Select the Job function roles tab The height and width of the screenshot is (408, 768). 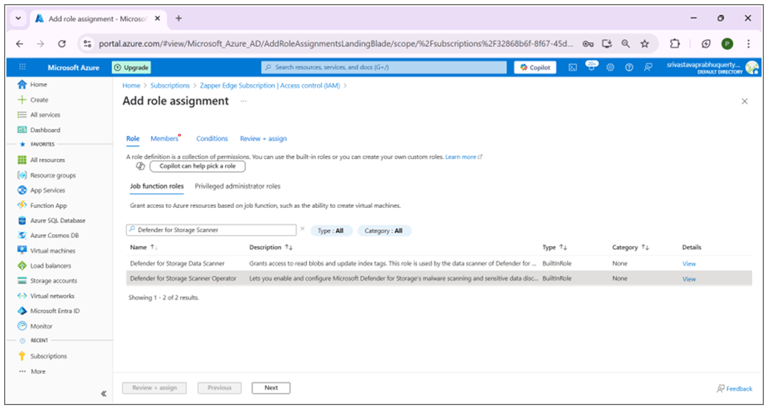(x=157, y=186)
